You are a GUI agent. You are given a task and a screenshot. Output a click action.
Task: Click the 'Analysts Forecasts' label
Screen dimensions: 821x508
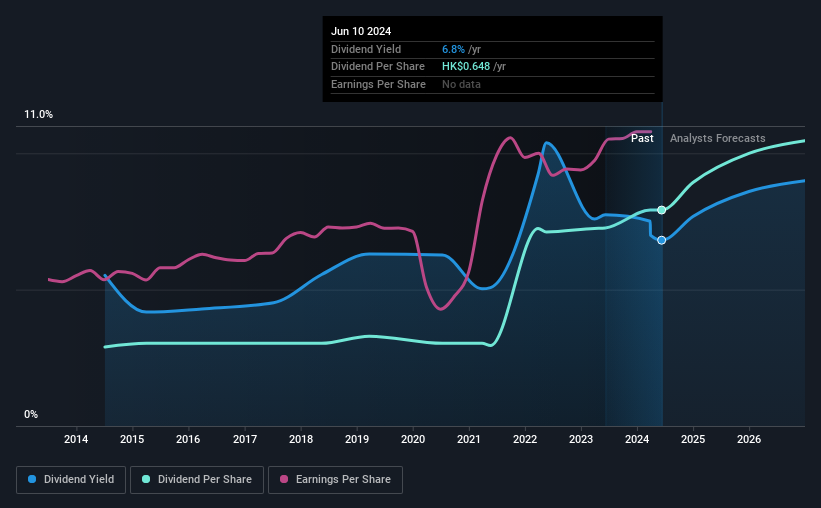717,138
